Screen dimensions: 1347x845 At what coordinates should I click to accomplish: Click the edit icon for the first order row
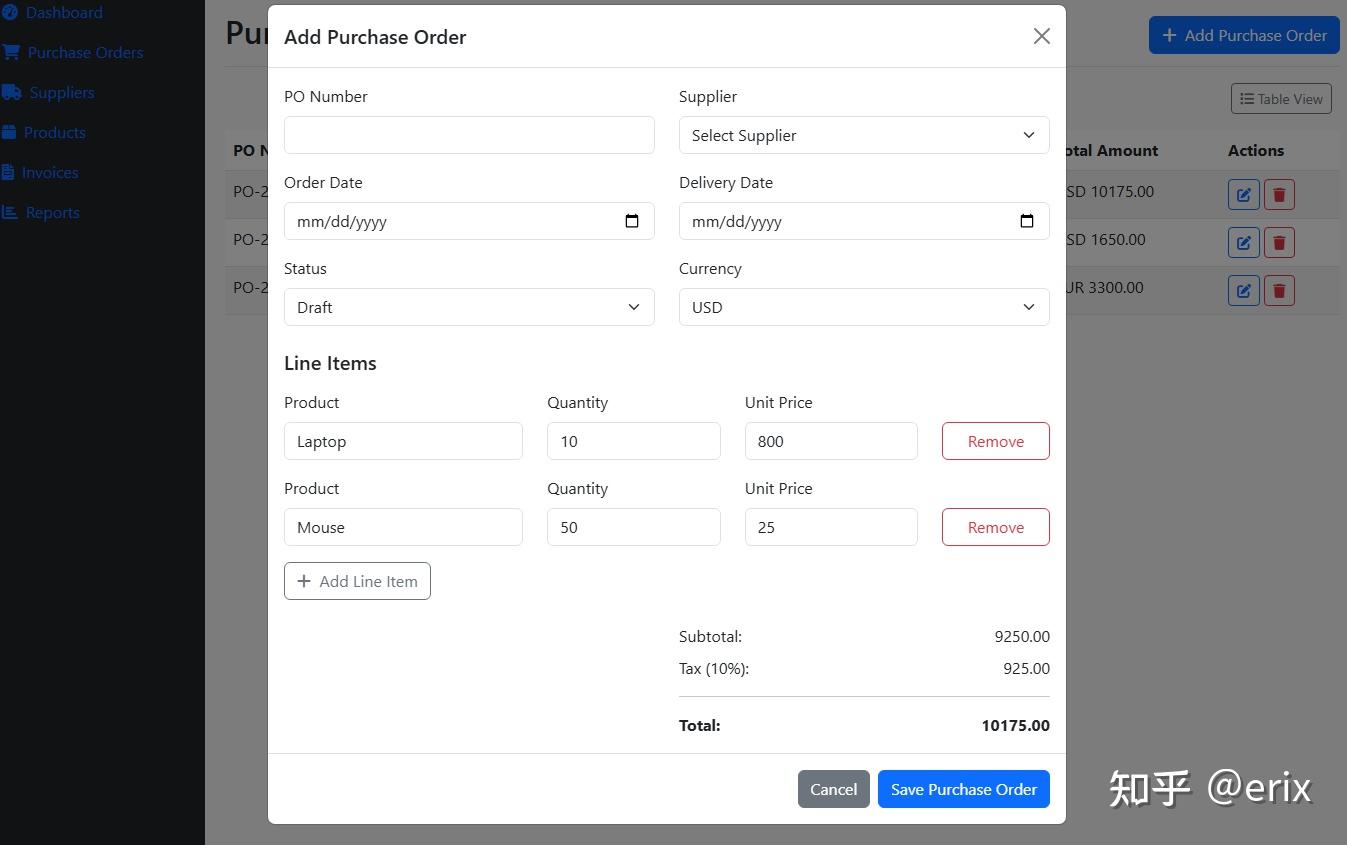click(1243, 194)
